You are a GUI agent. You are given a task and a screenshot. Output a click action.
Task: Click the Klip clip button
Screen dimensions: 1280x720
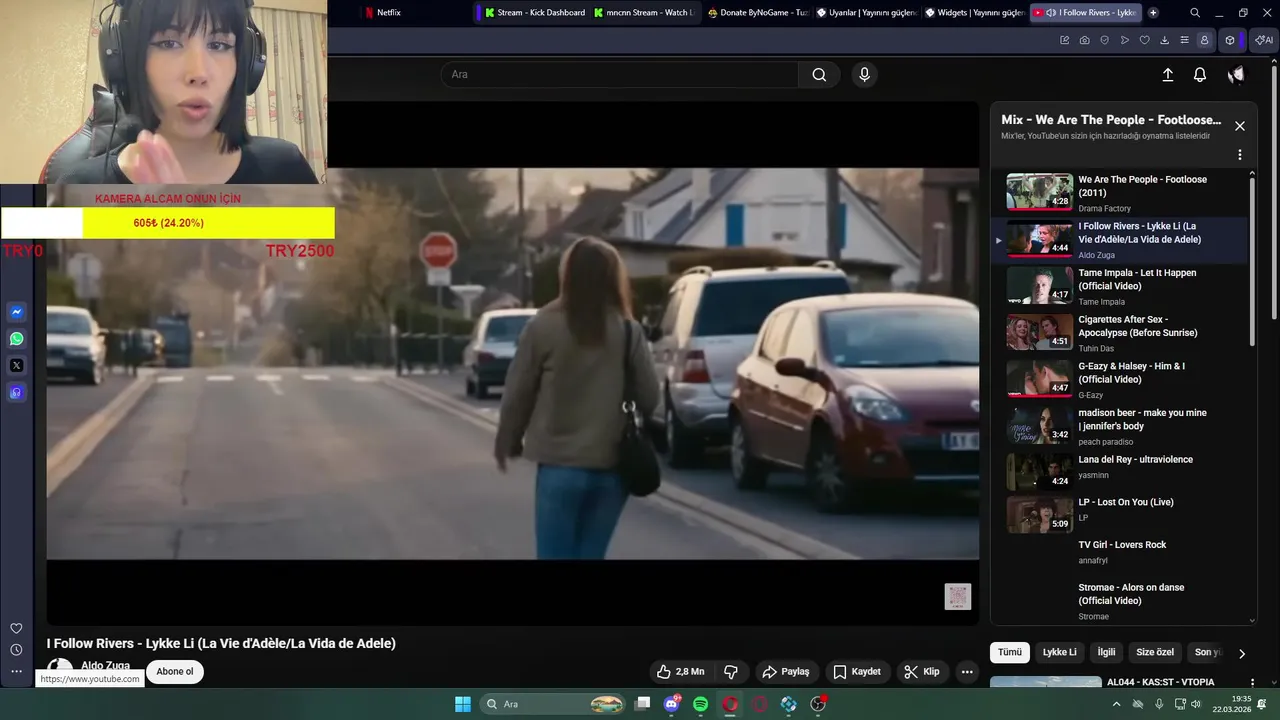coord(921,672)
